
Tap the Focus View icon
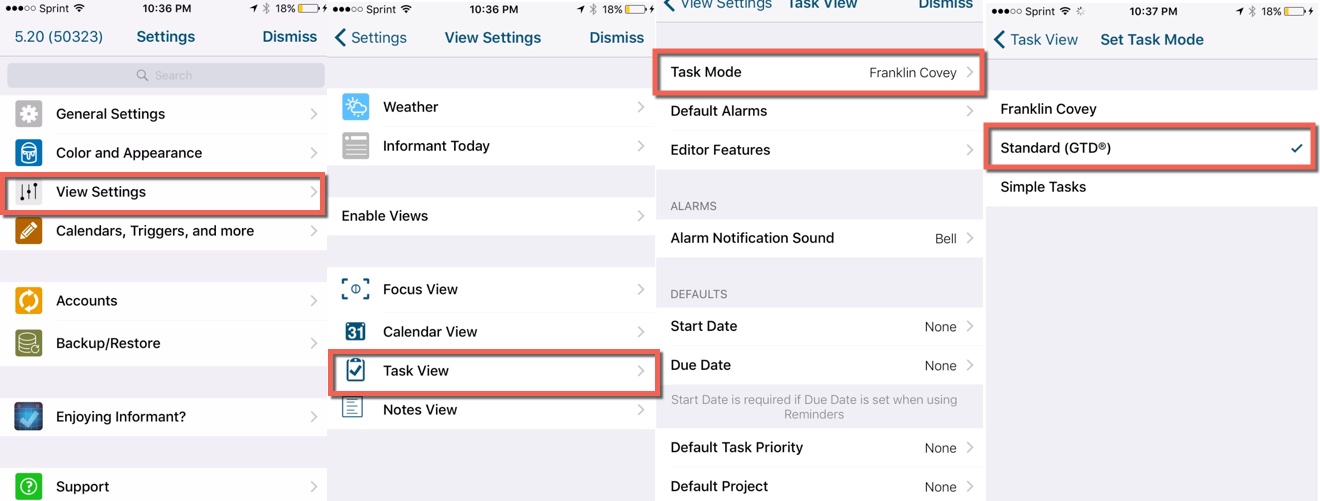(x=356, y=289)
